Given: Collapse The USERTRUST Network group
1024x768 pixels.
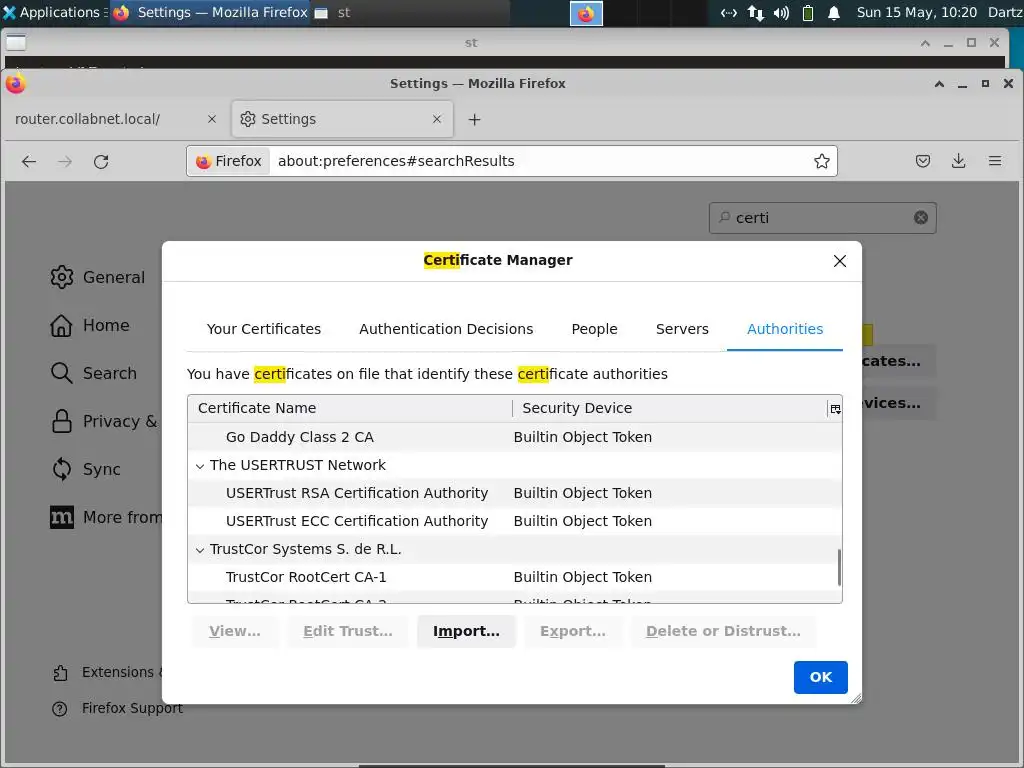Looking at the screenshot, I should click(200, 466).
